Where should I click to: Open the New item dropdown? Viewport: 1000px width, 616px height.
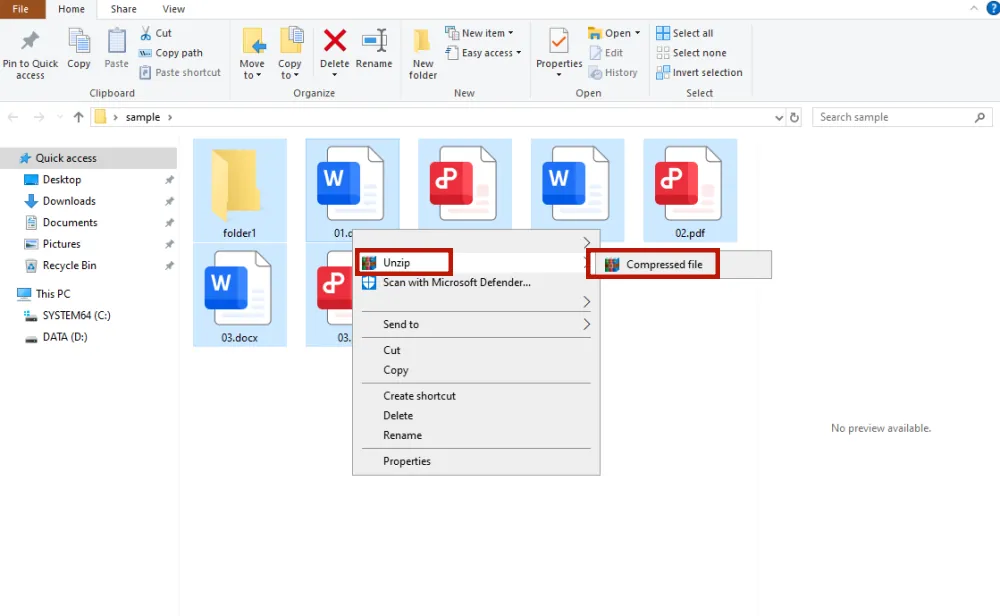pos(480,32)
